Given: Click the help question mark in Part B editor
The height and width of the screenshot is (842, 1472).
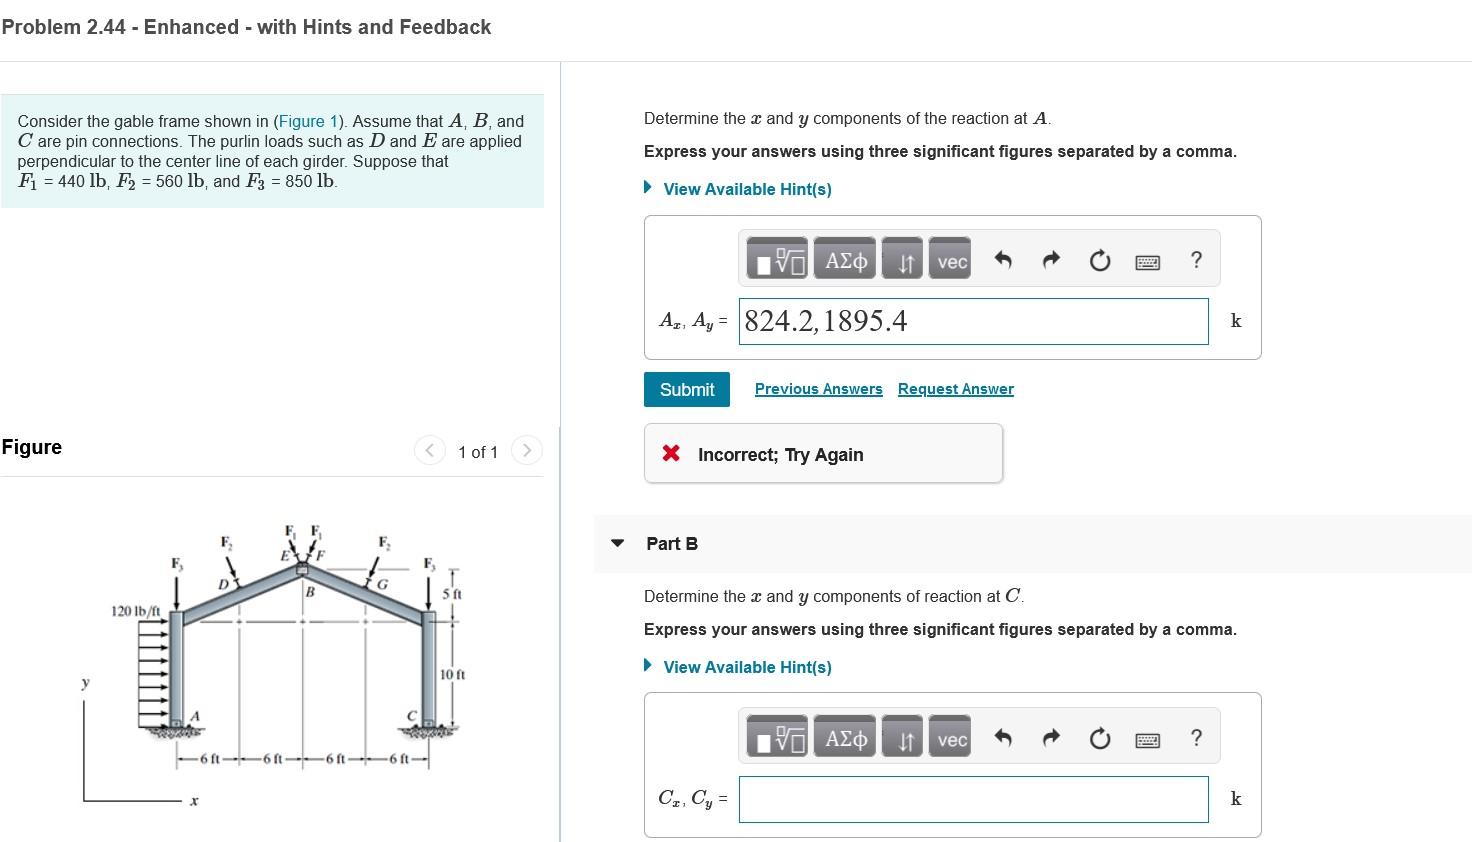Looking at the screenshot, I should tap(1196, 737).
